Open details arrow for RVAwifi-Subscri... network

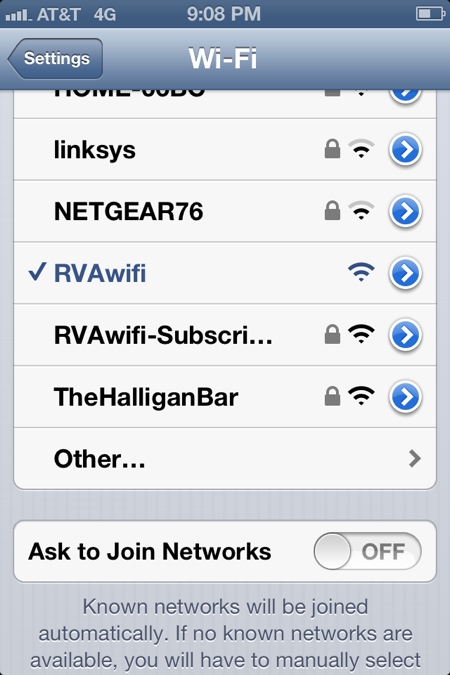tap(405, 335)
